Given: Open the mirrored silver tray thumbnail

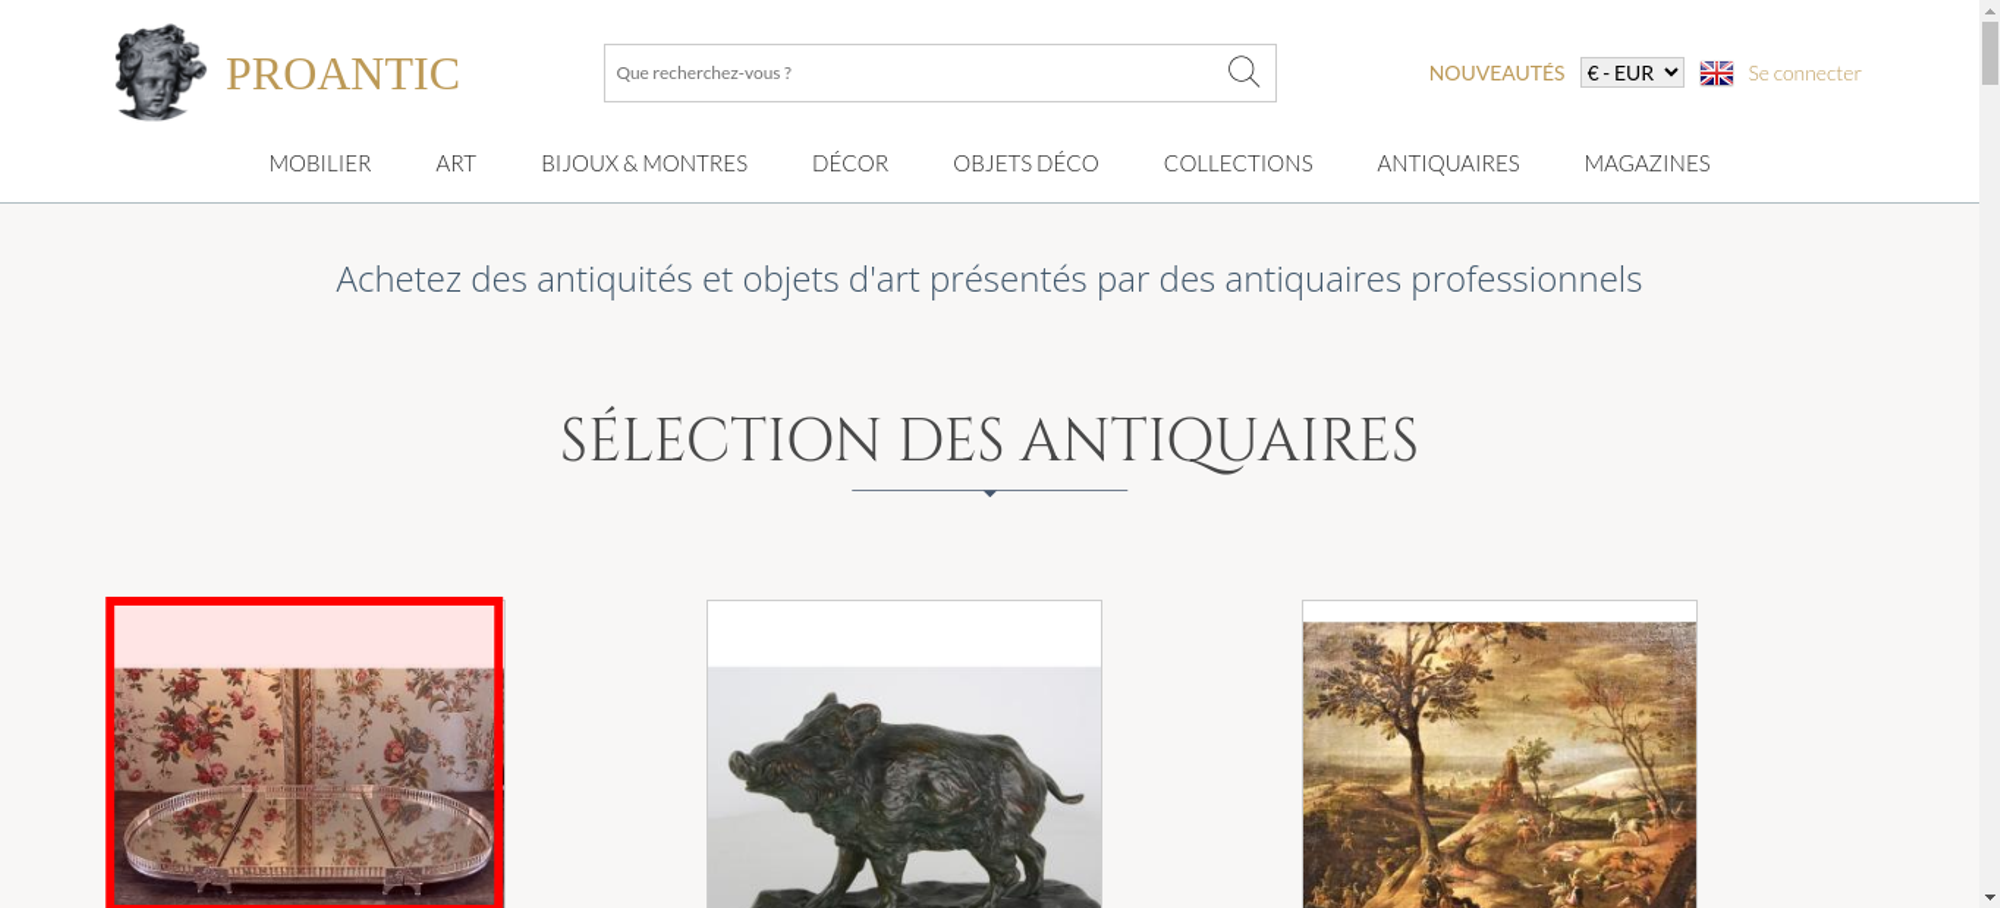Looking at the screenshot, I should tap(305, 753).
